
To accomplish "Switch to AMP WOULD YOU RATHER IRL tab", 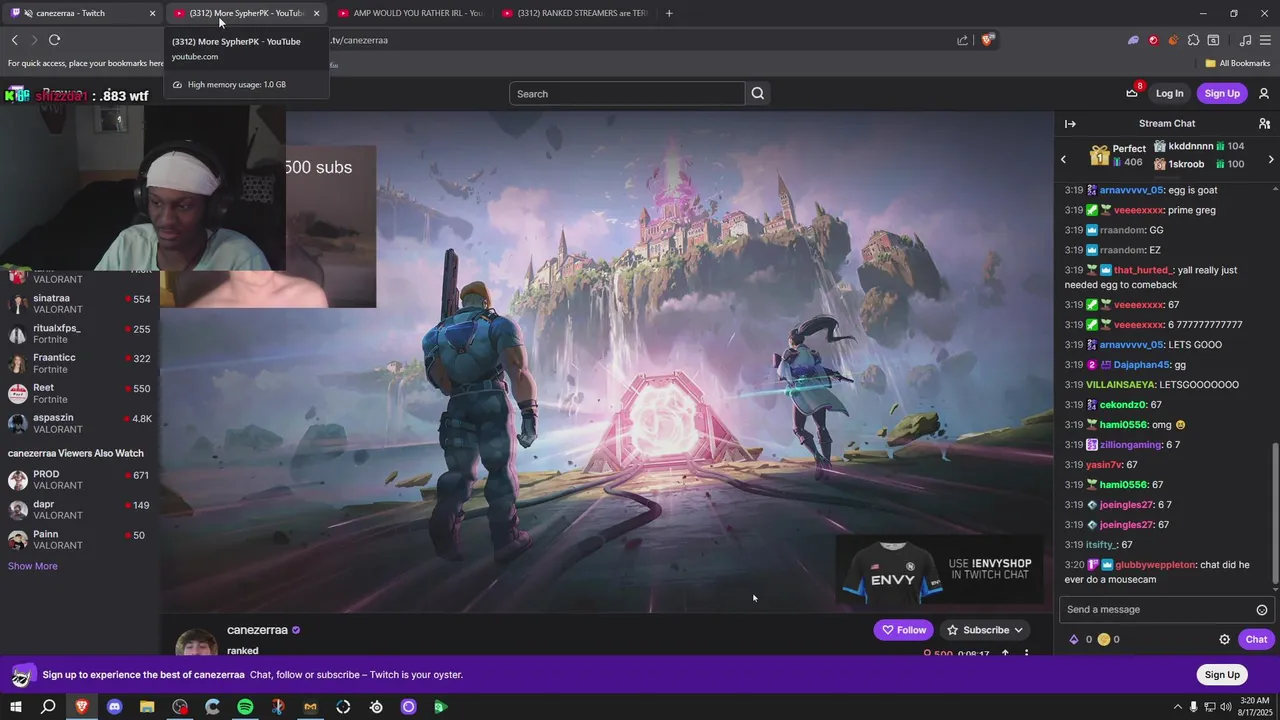I will coord(410,13).
